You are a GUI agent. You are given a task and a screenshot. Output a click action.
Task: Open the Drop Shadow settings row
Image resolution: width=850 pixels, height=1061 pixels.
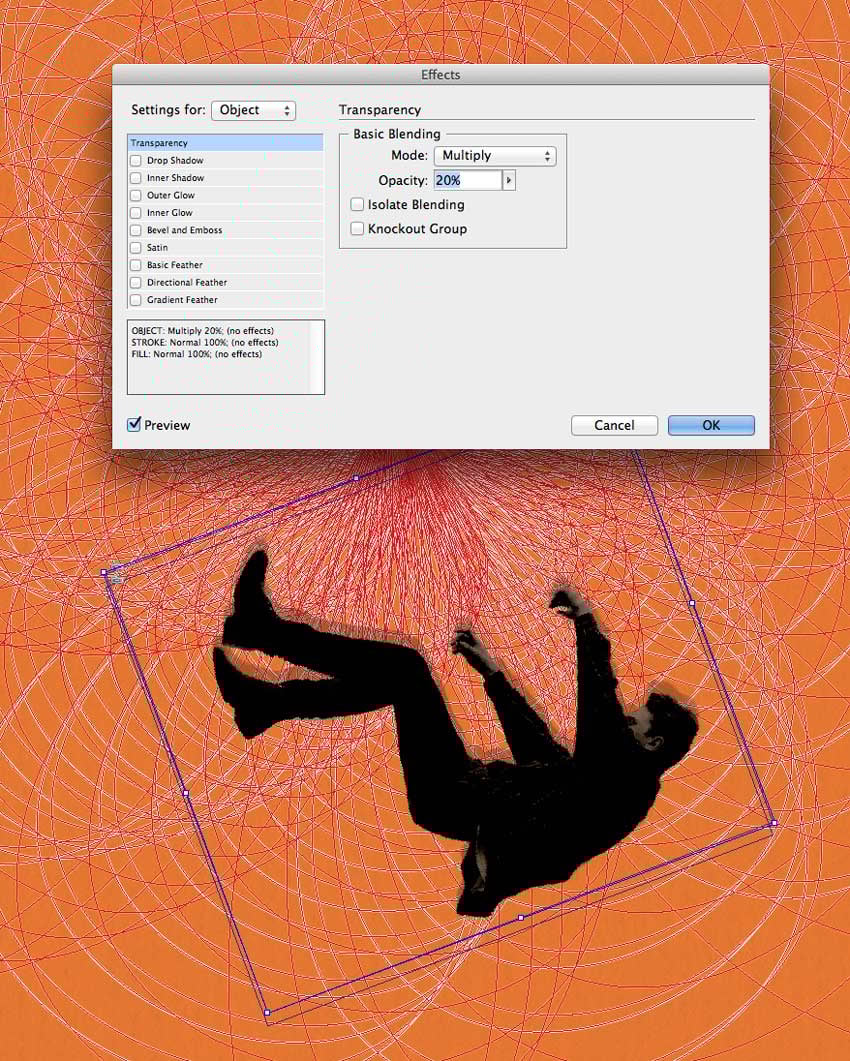click(225, 160)
